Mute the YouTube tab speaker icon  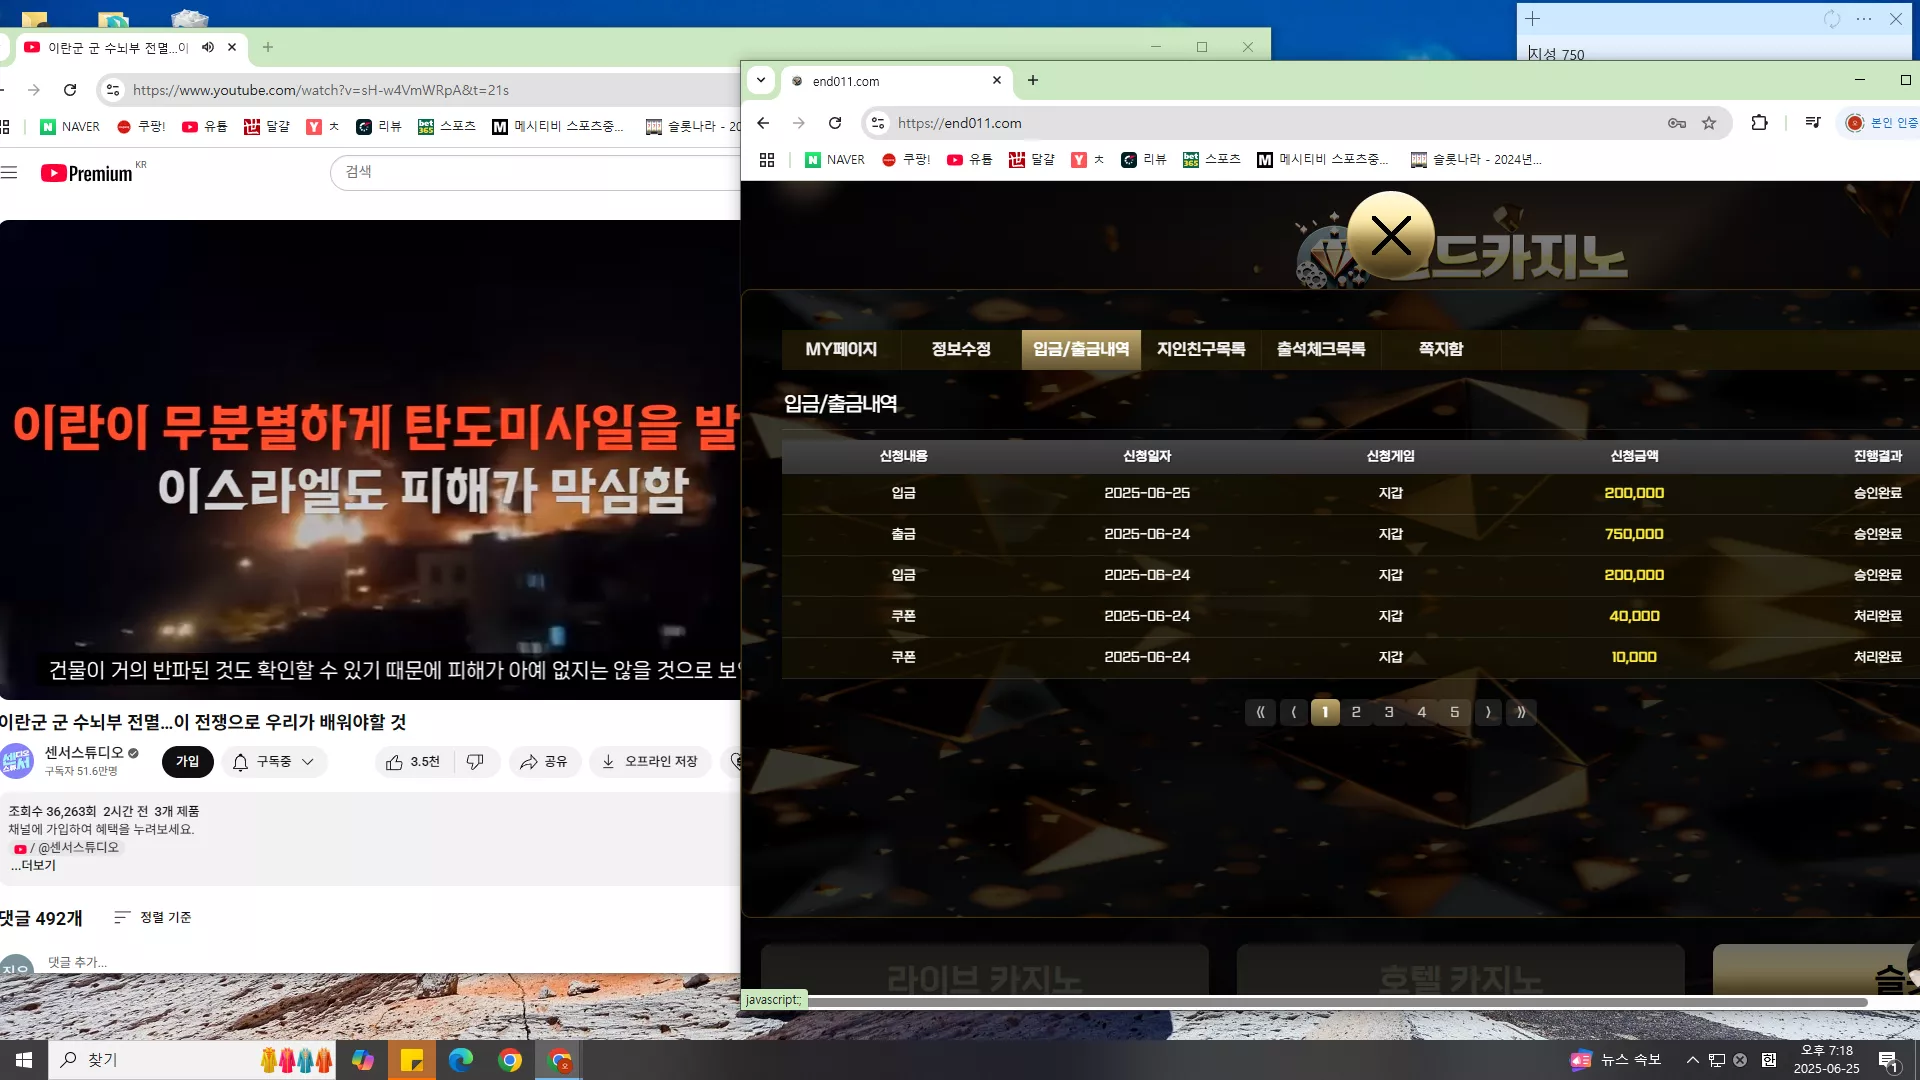pos(208,47)
